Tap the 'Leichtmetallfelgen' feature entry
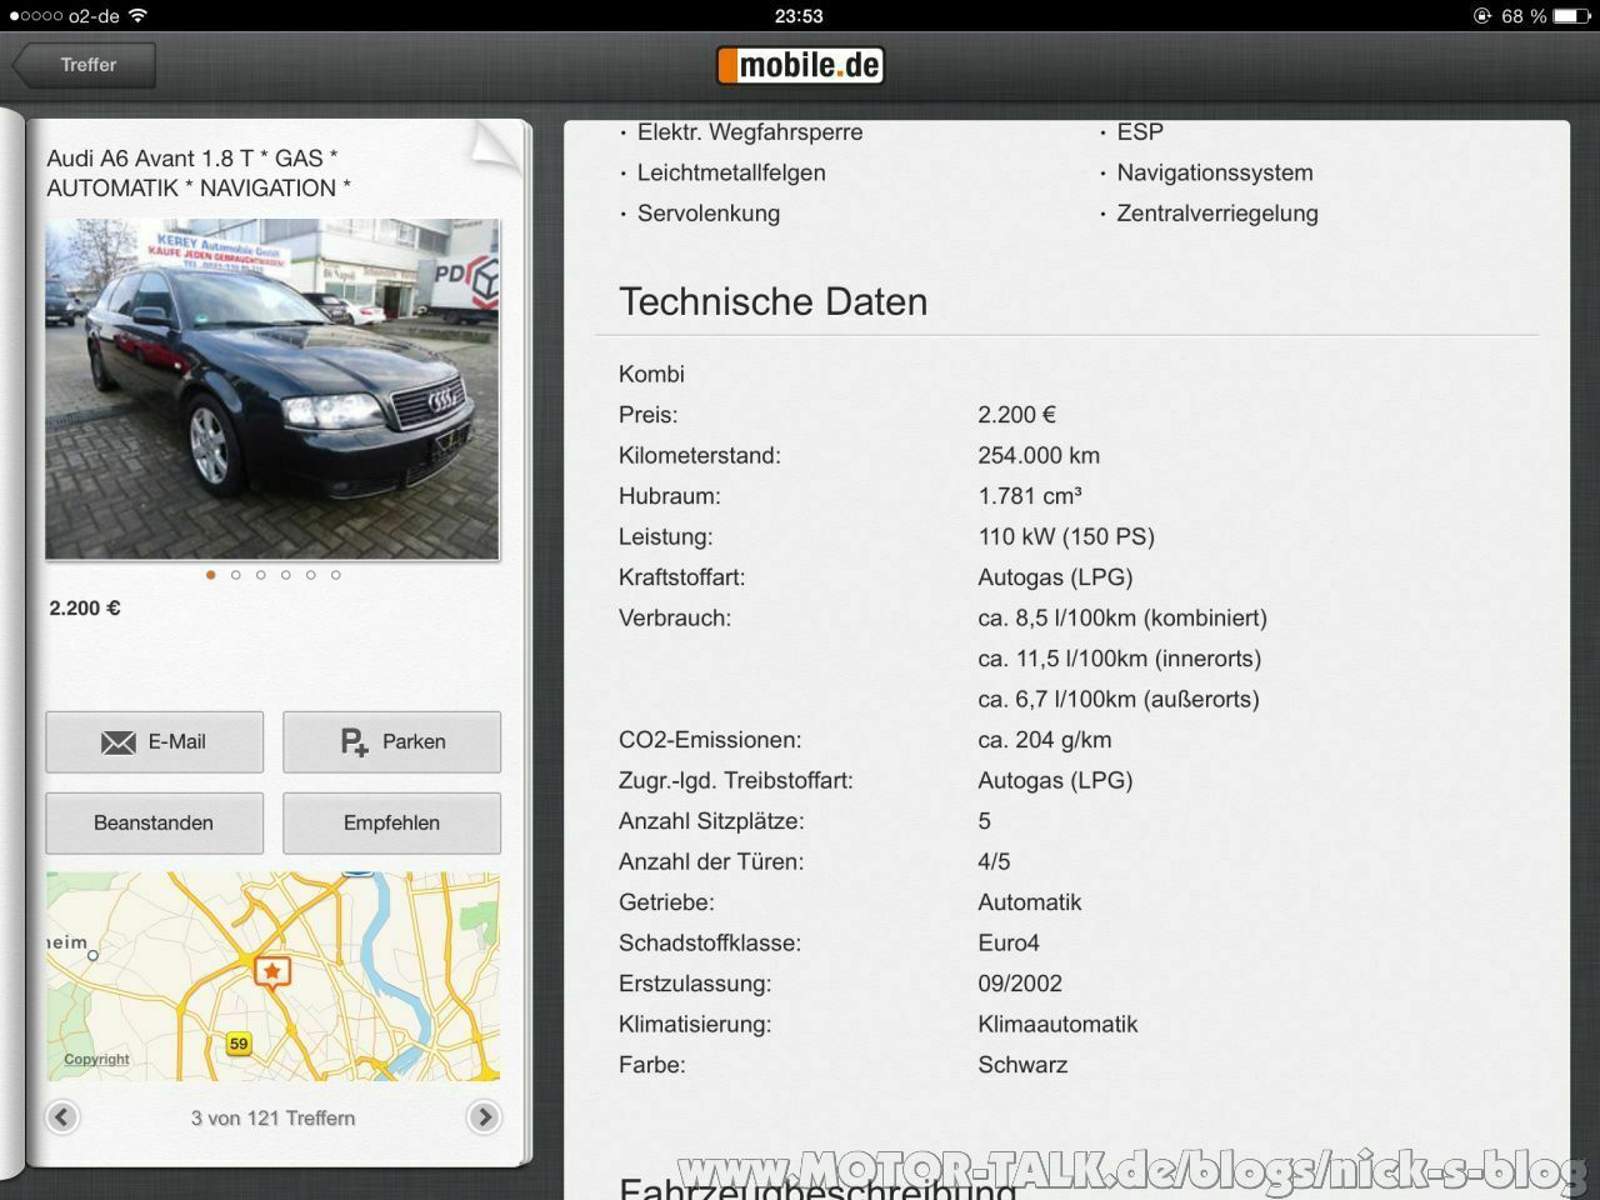The width and height of the screenshot is (1600, 1200). coord(731,173)
